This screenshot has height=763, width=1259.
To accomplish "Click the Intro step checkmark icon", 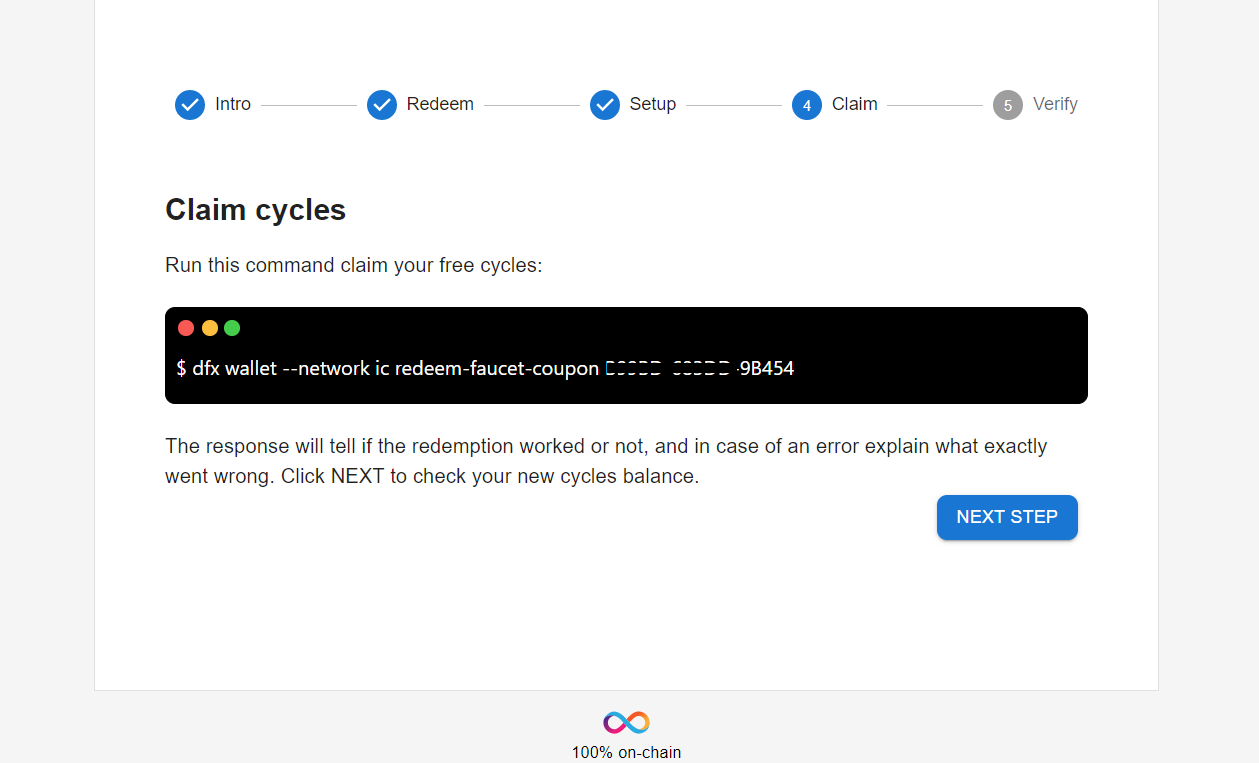I will [190, 105].
